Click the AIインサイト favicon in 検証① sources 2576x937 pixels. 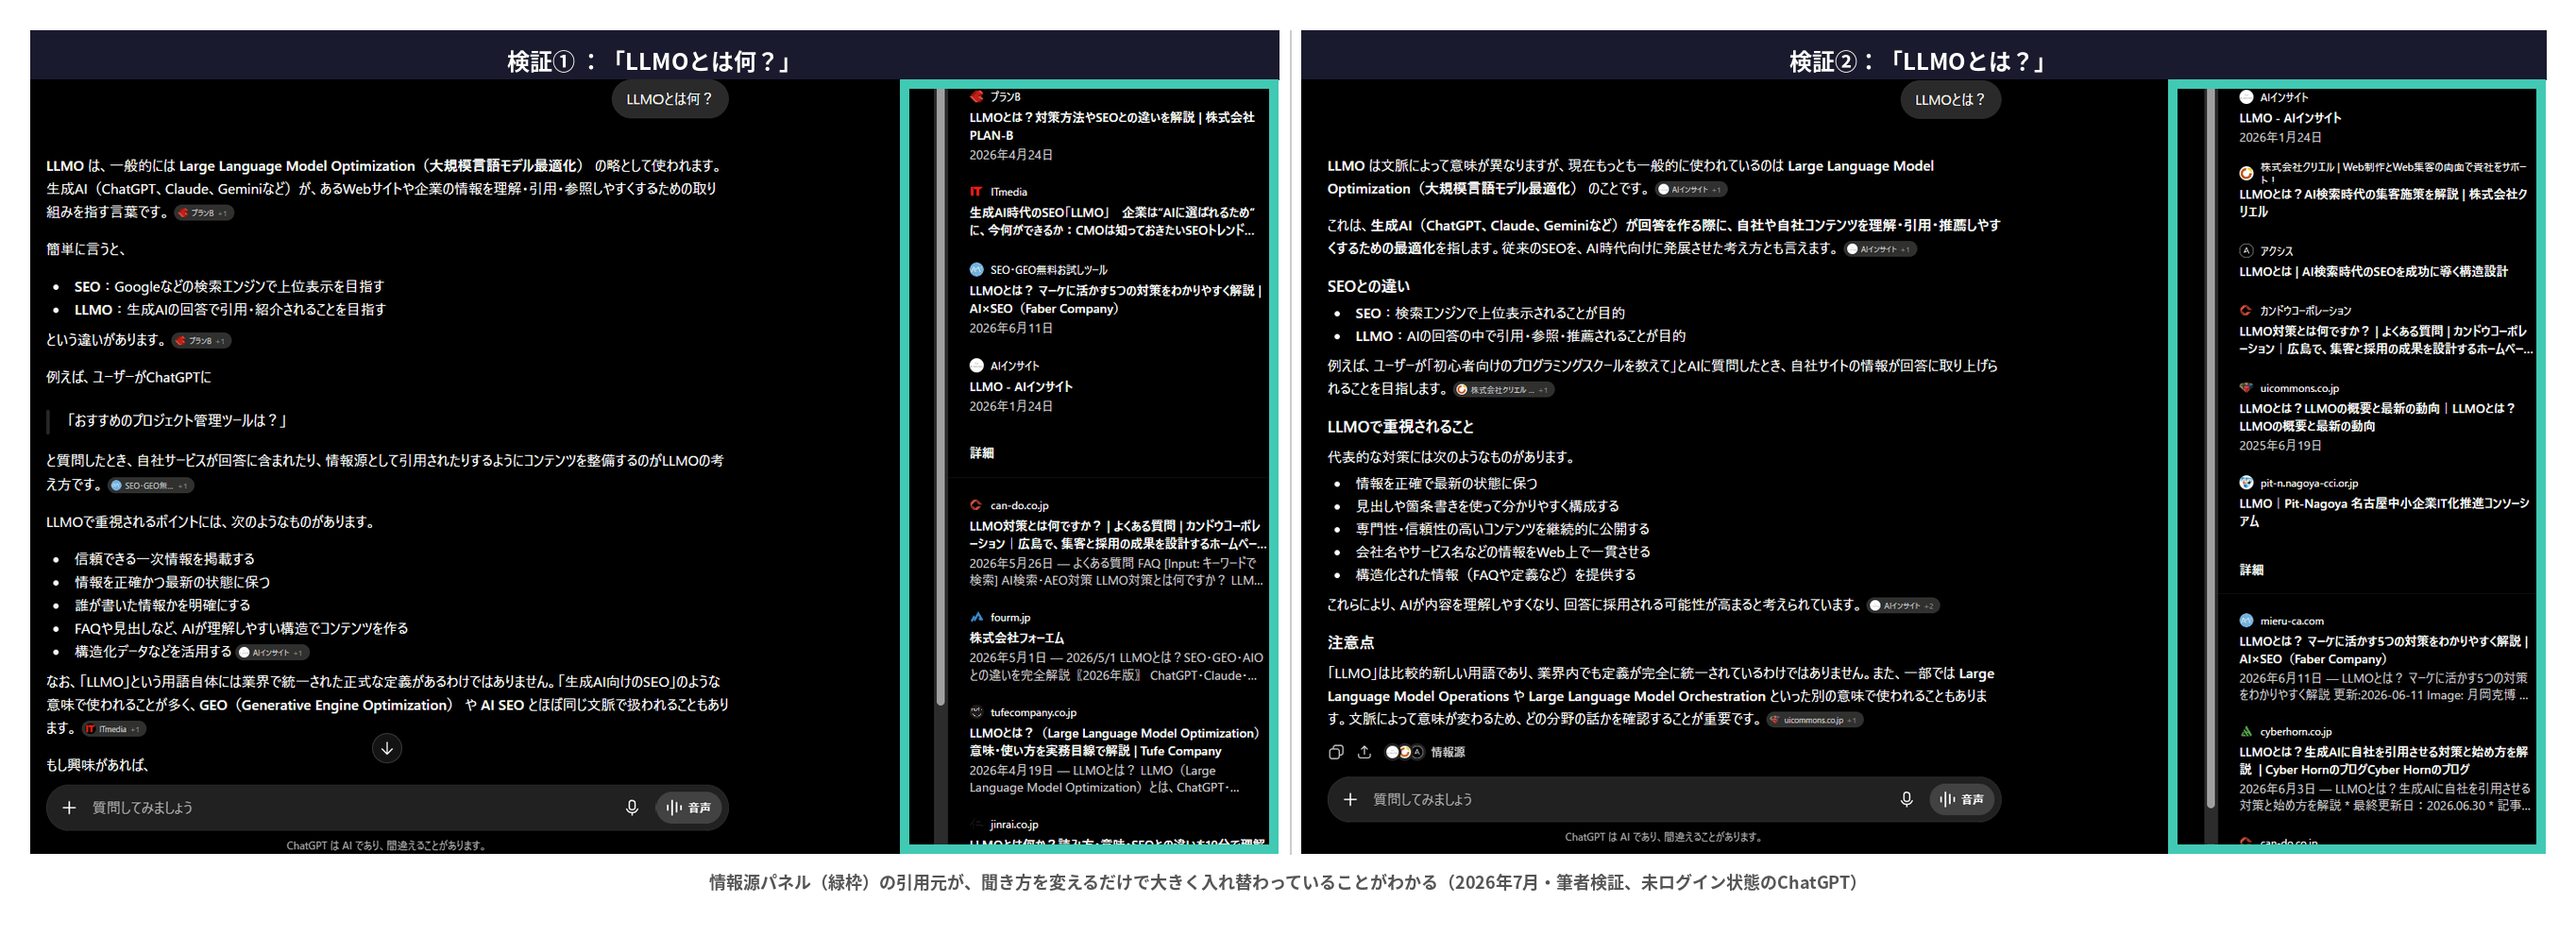[976, 366]
